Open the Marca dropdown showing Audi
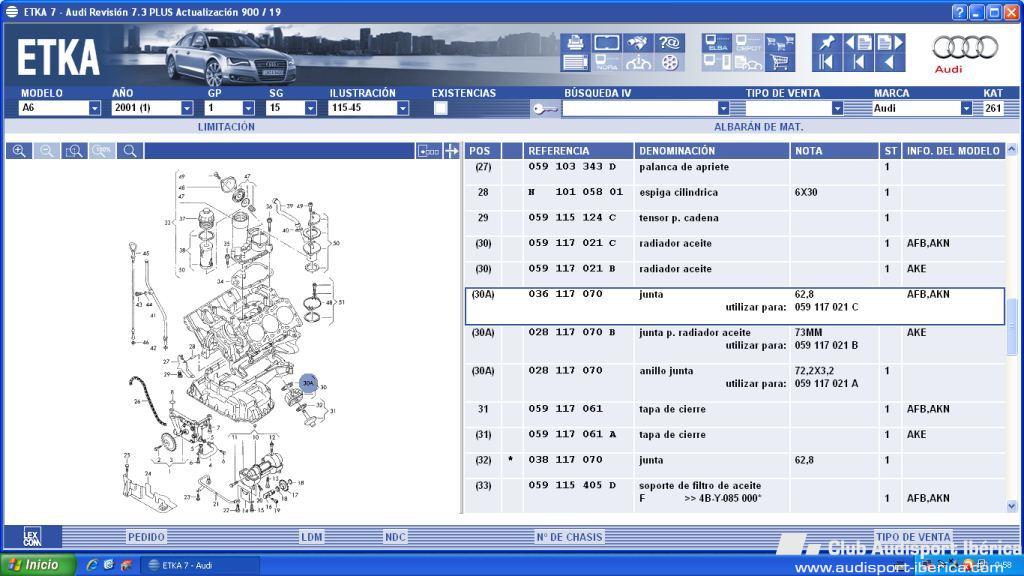The image size is (1024, 576). coord(966,108)
